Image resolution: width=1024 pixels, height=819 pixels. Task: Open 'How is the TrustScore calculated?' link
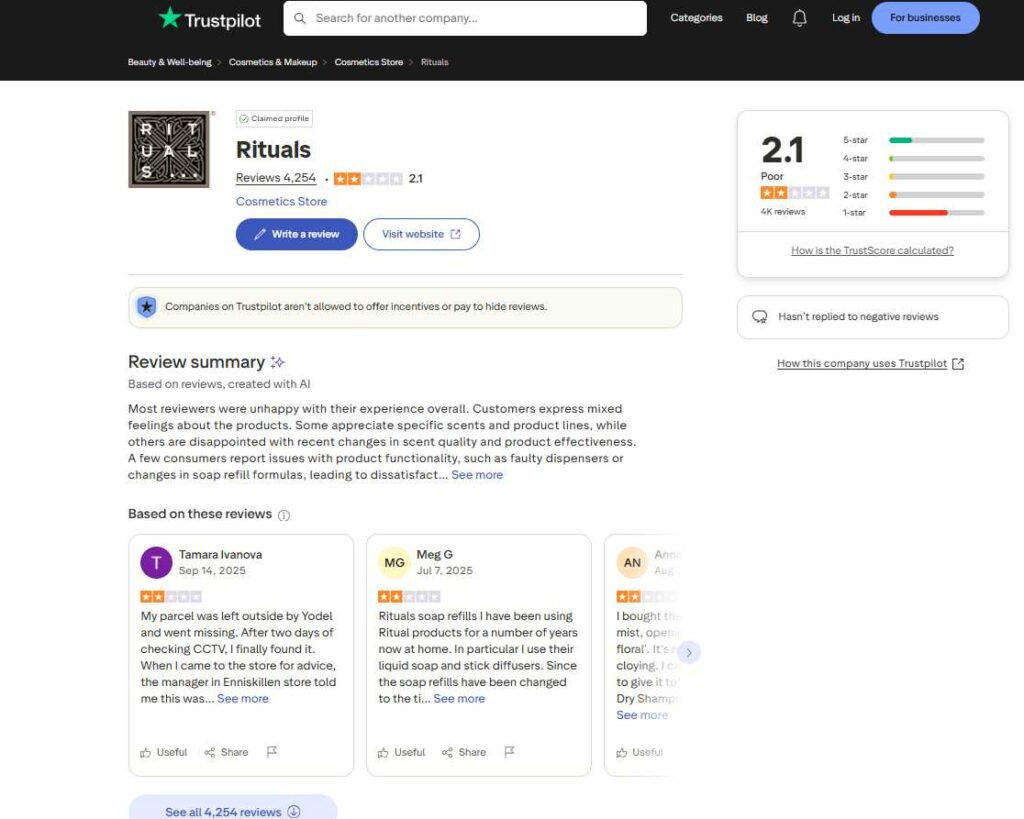[872, 251]
